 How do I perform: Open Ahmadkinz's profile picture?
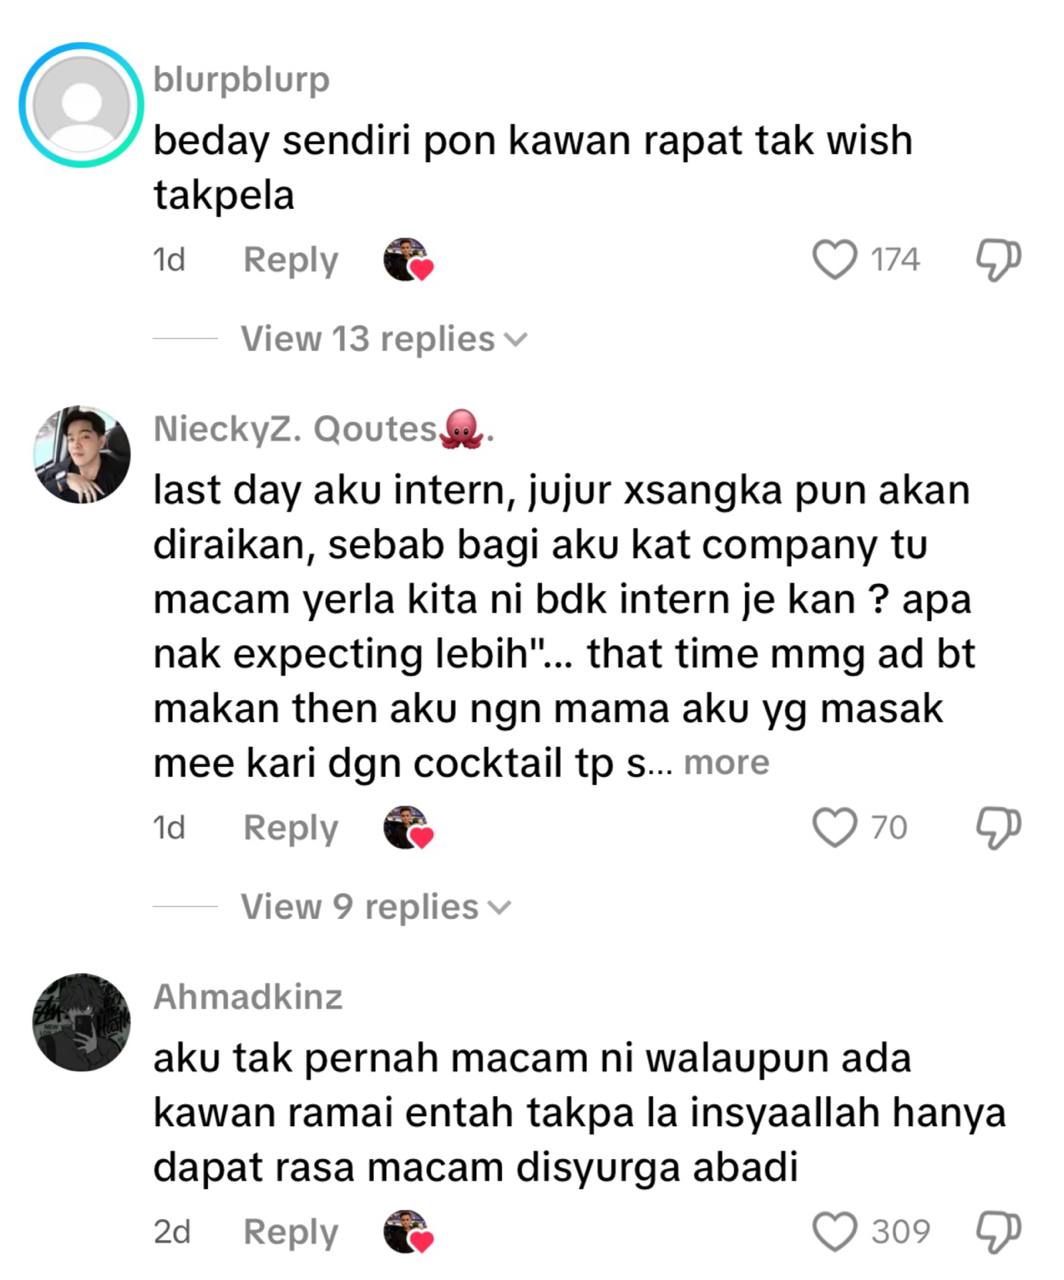(x=82, y=1021)
